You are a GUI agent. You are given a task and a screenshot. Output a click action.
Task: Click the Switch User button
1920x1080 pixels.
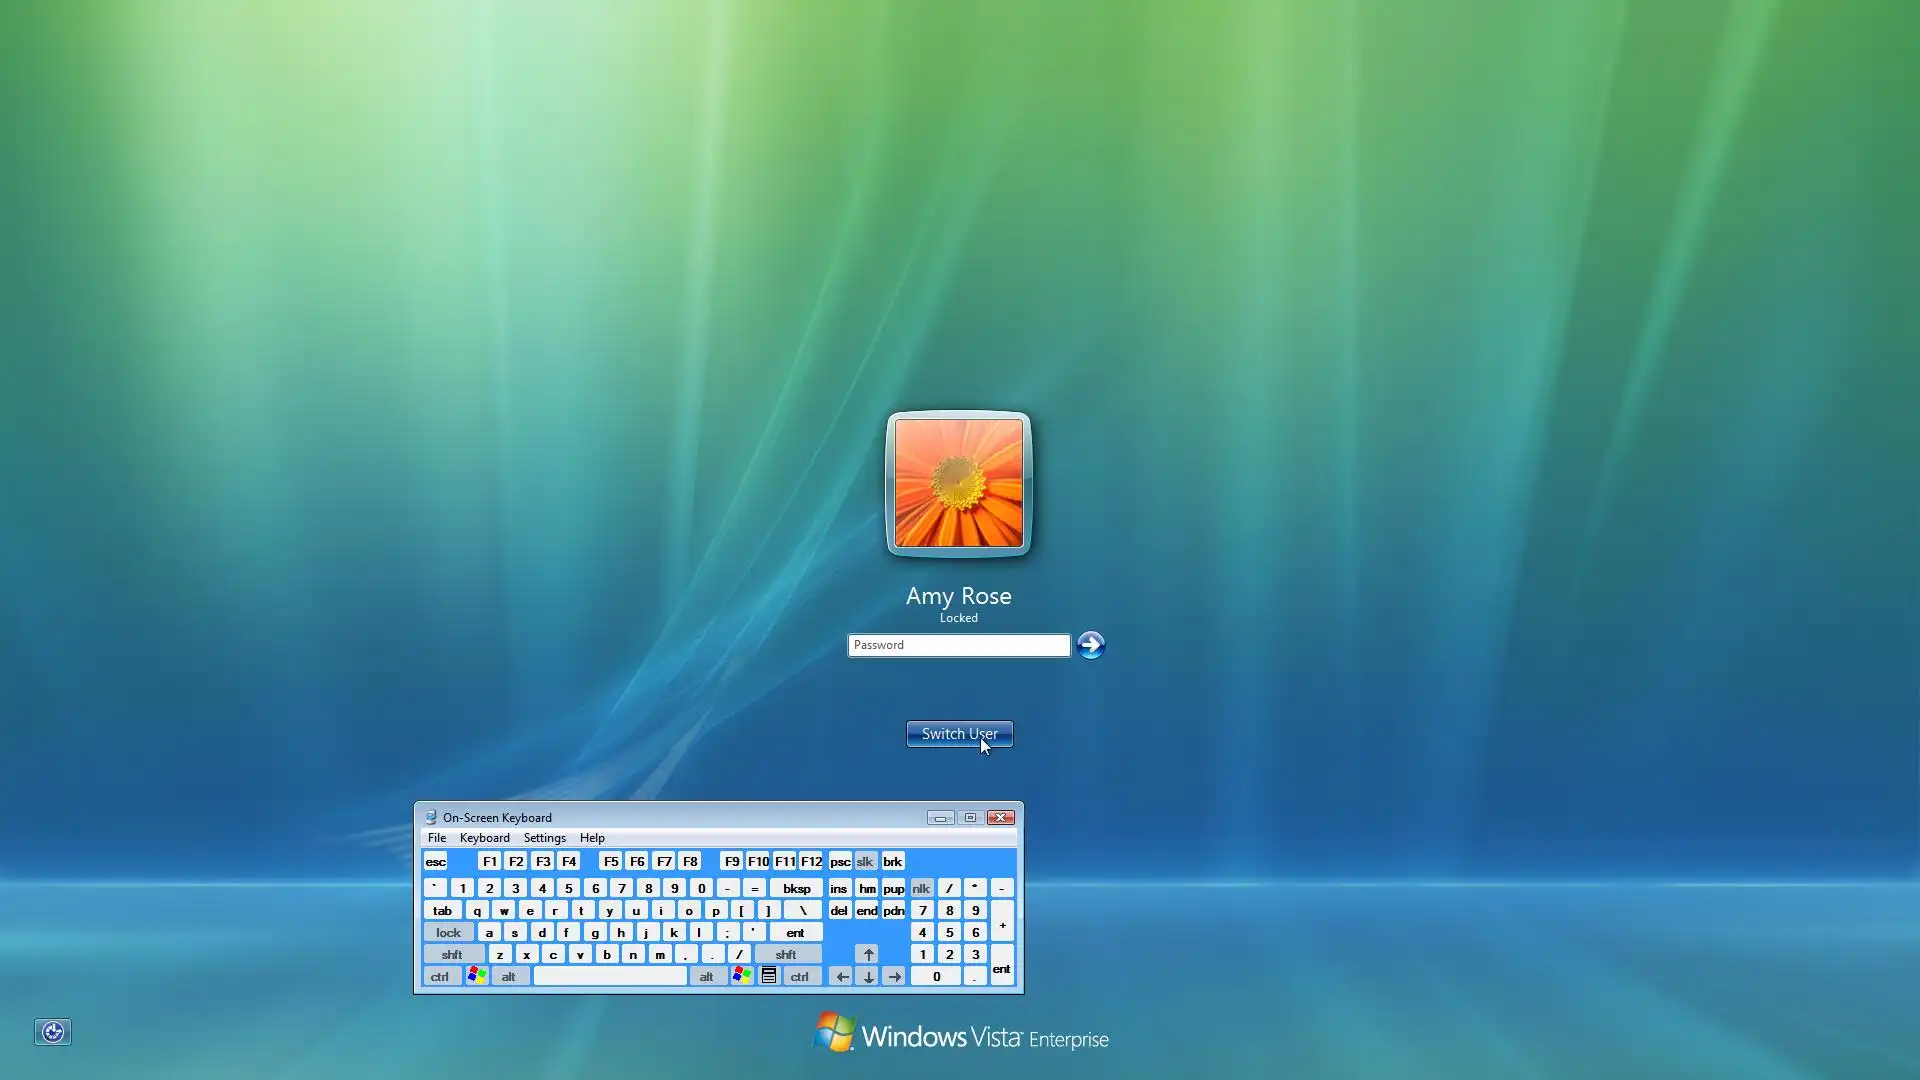(959, 734)
